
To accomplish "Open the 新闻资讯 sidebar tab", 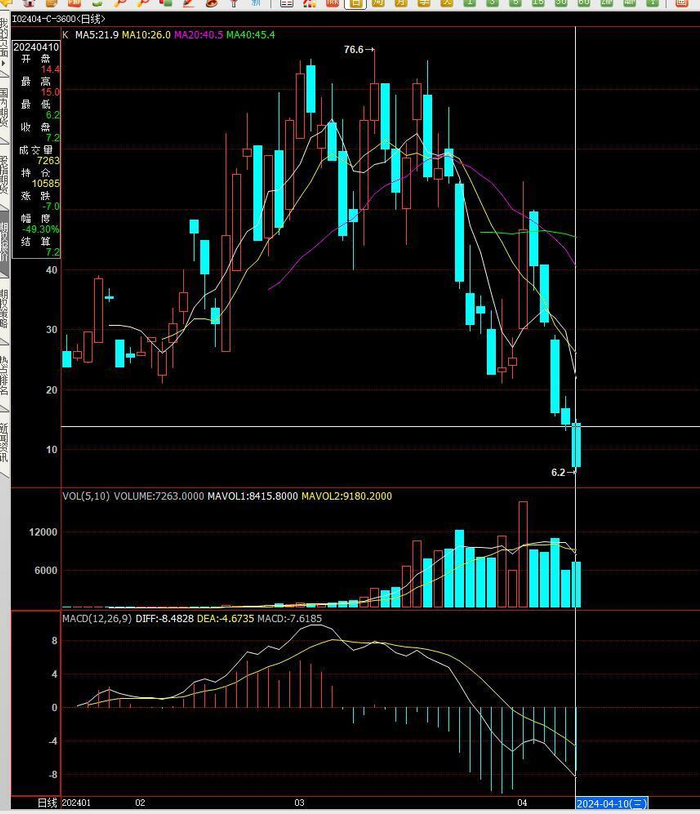I will (4, 443).
